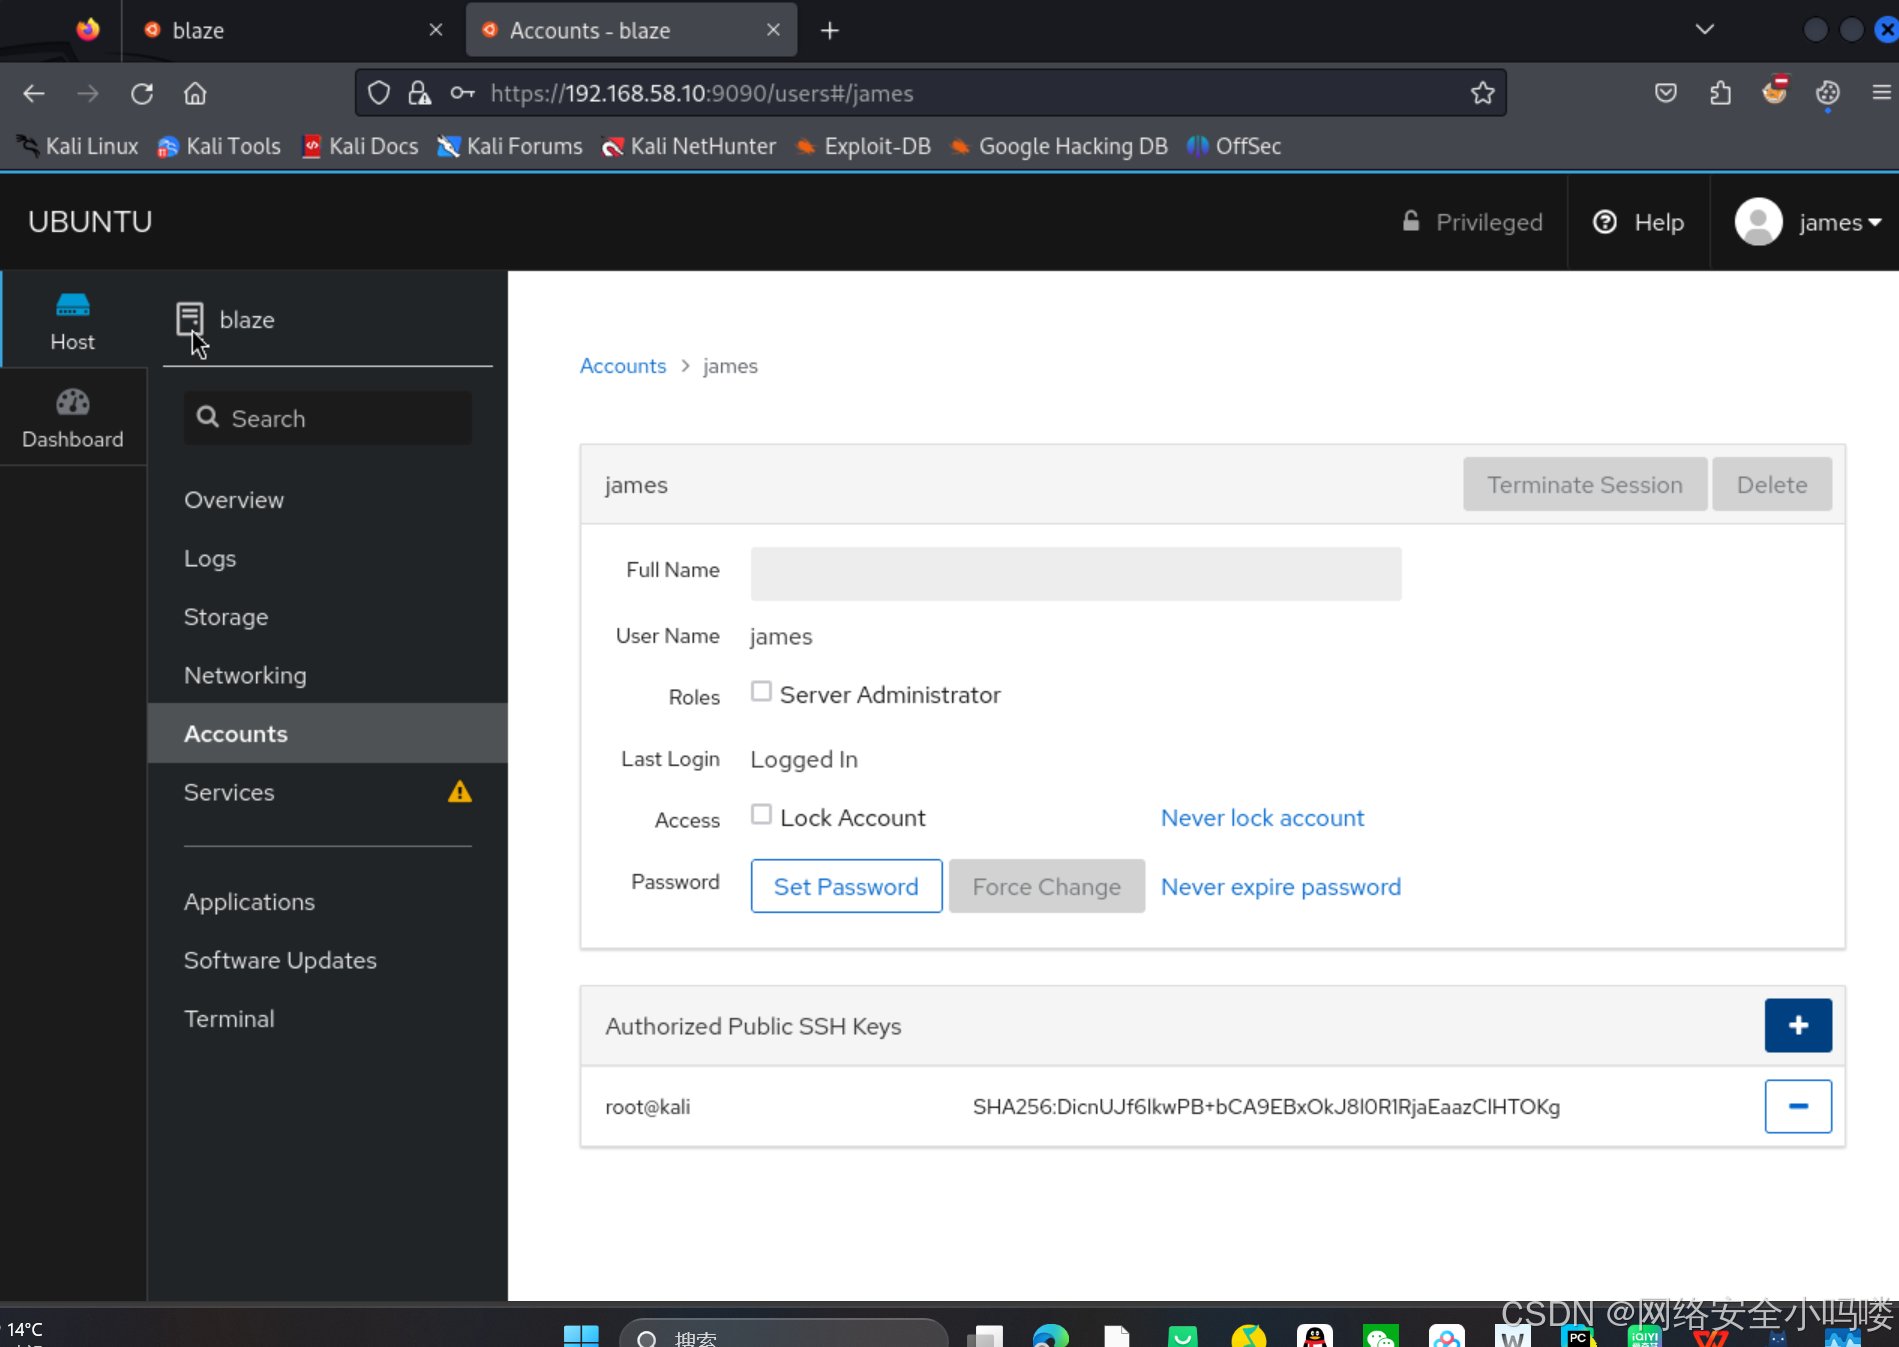
Task: Open the Windows Start button
Action: pos(581,1335)
